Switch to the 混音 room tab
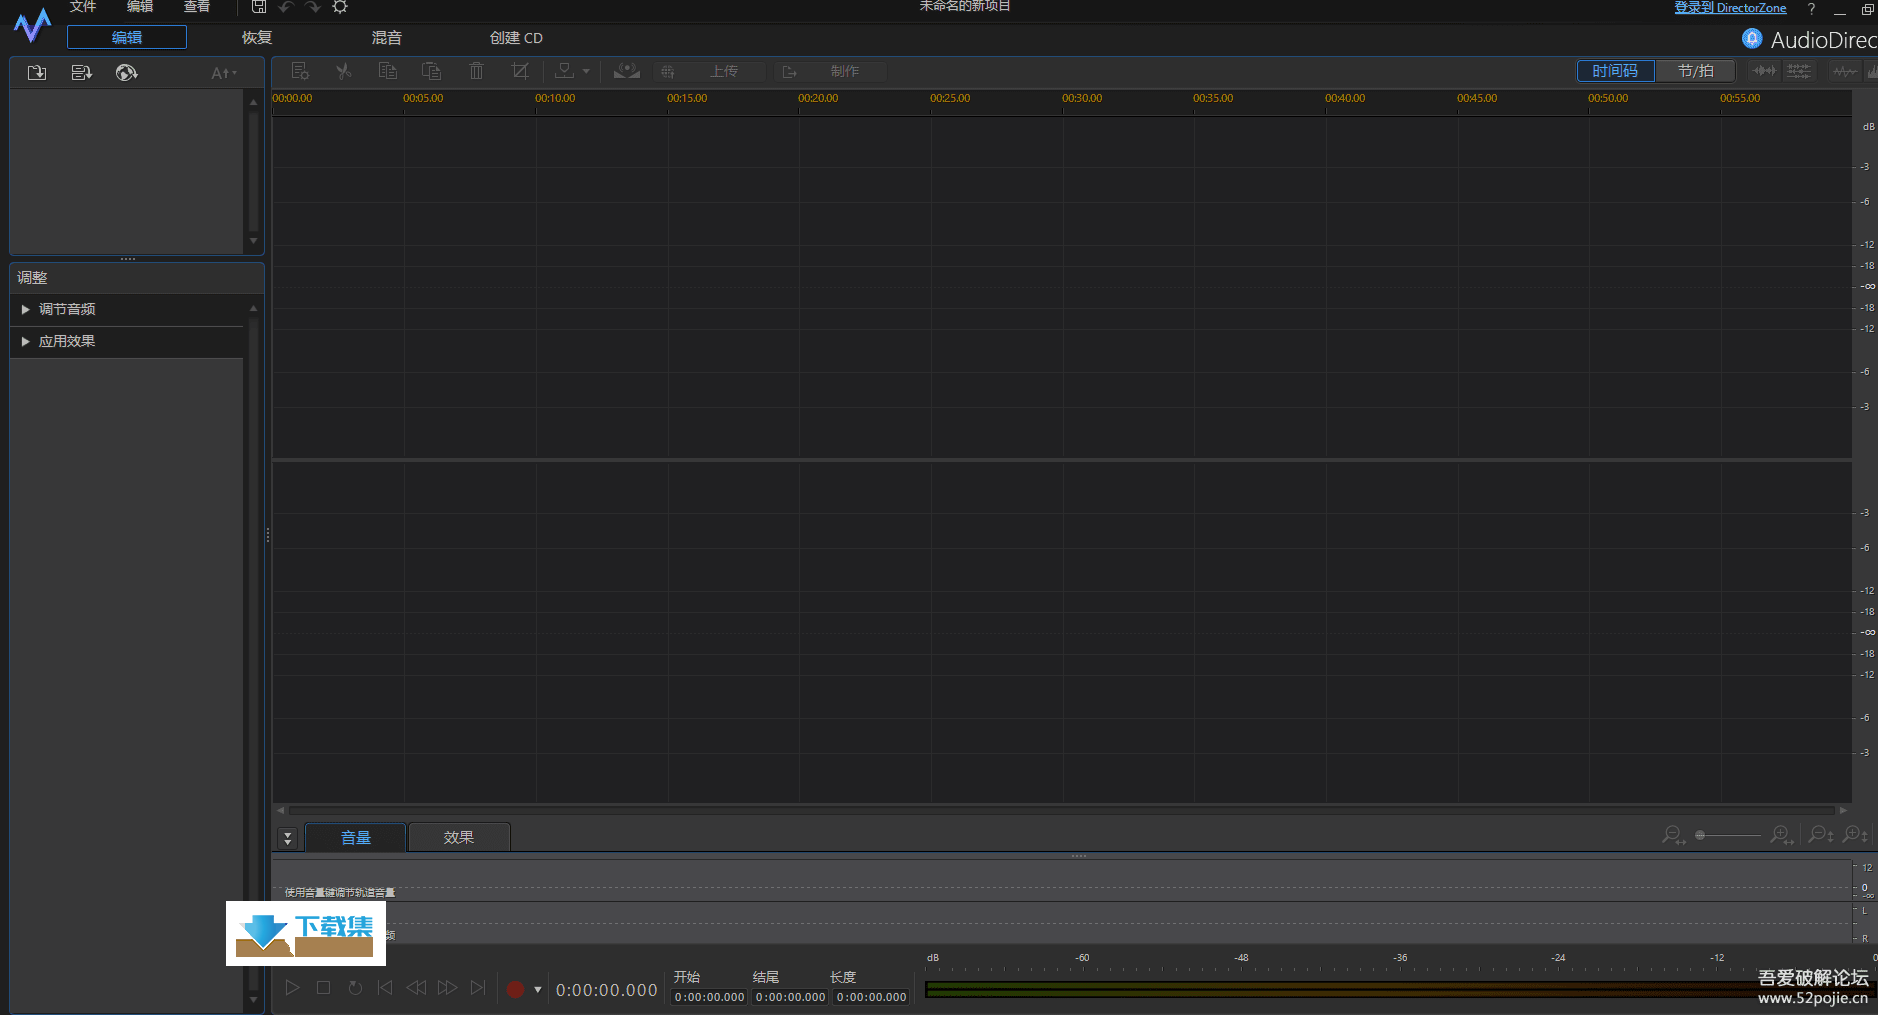This screenshot has height=1015, width=1878. coord(387,37)
